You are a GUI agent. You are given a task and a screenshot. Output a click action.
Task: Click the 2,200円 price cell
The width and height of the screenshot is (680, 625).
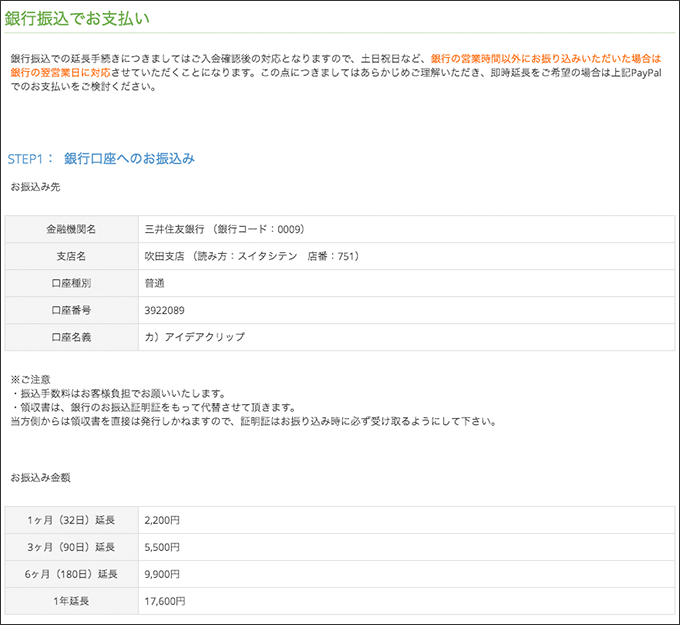click(406, 520)
